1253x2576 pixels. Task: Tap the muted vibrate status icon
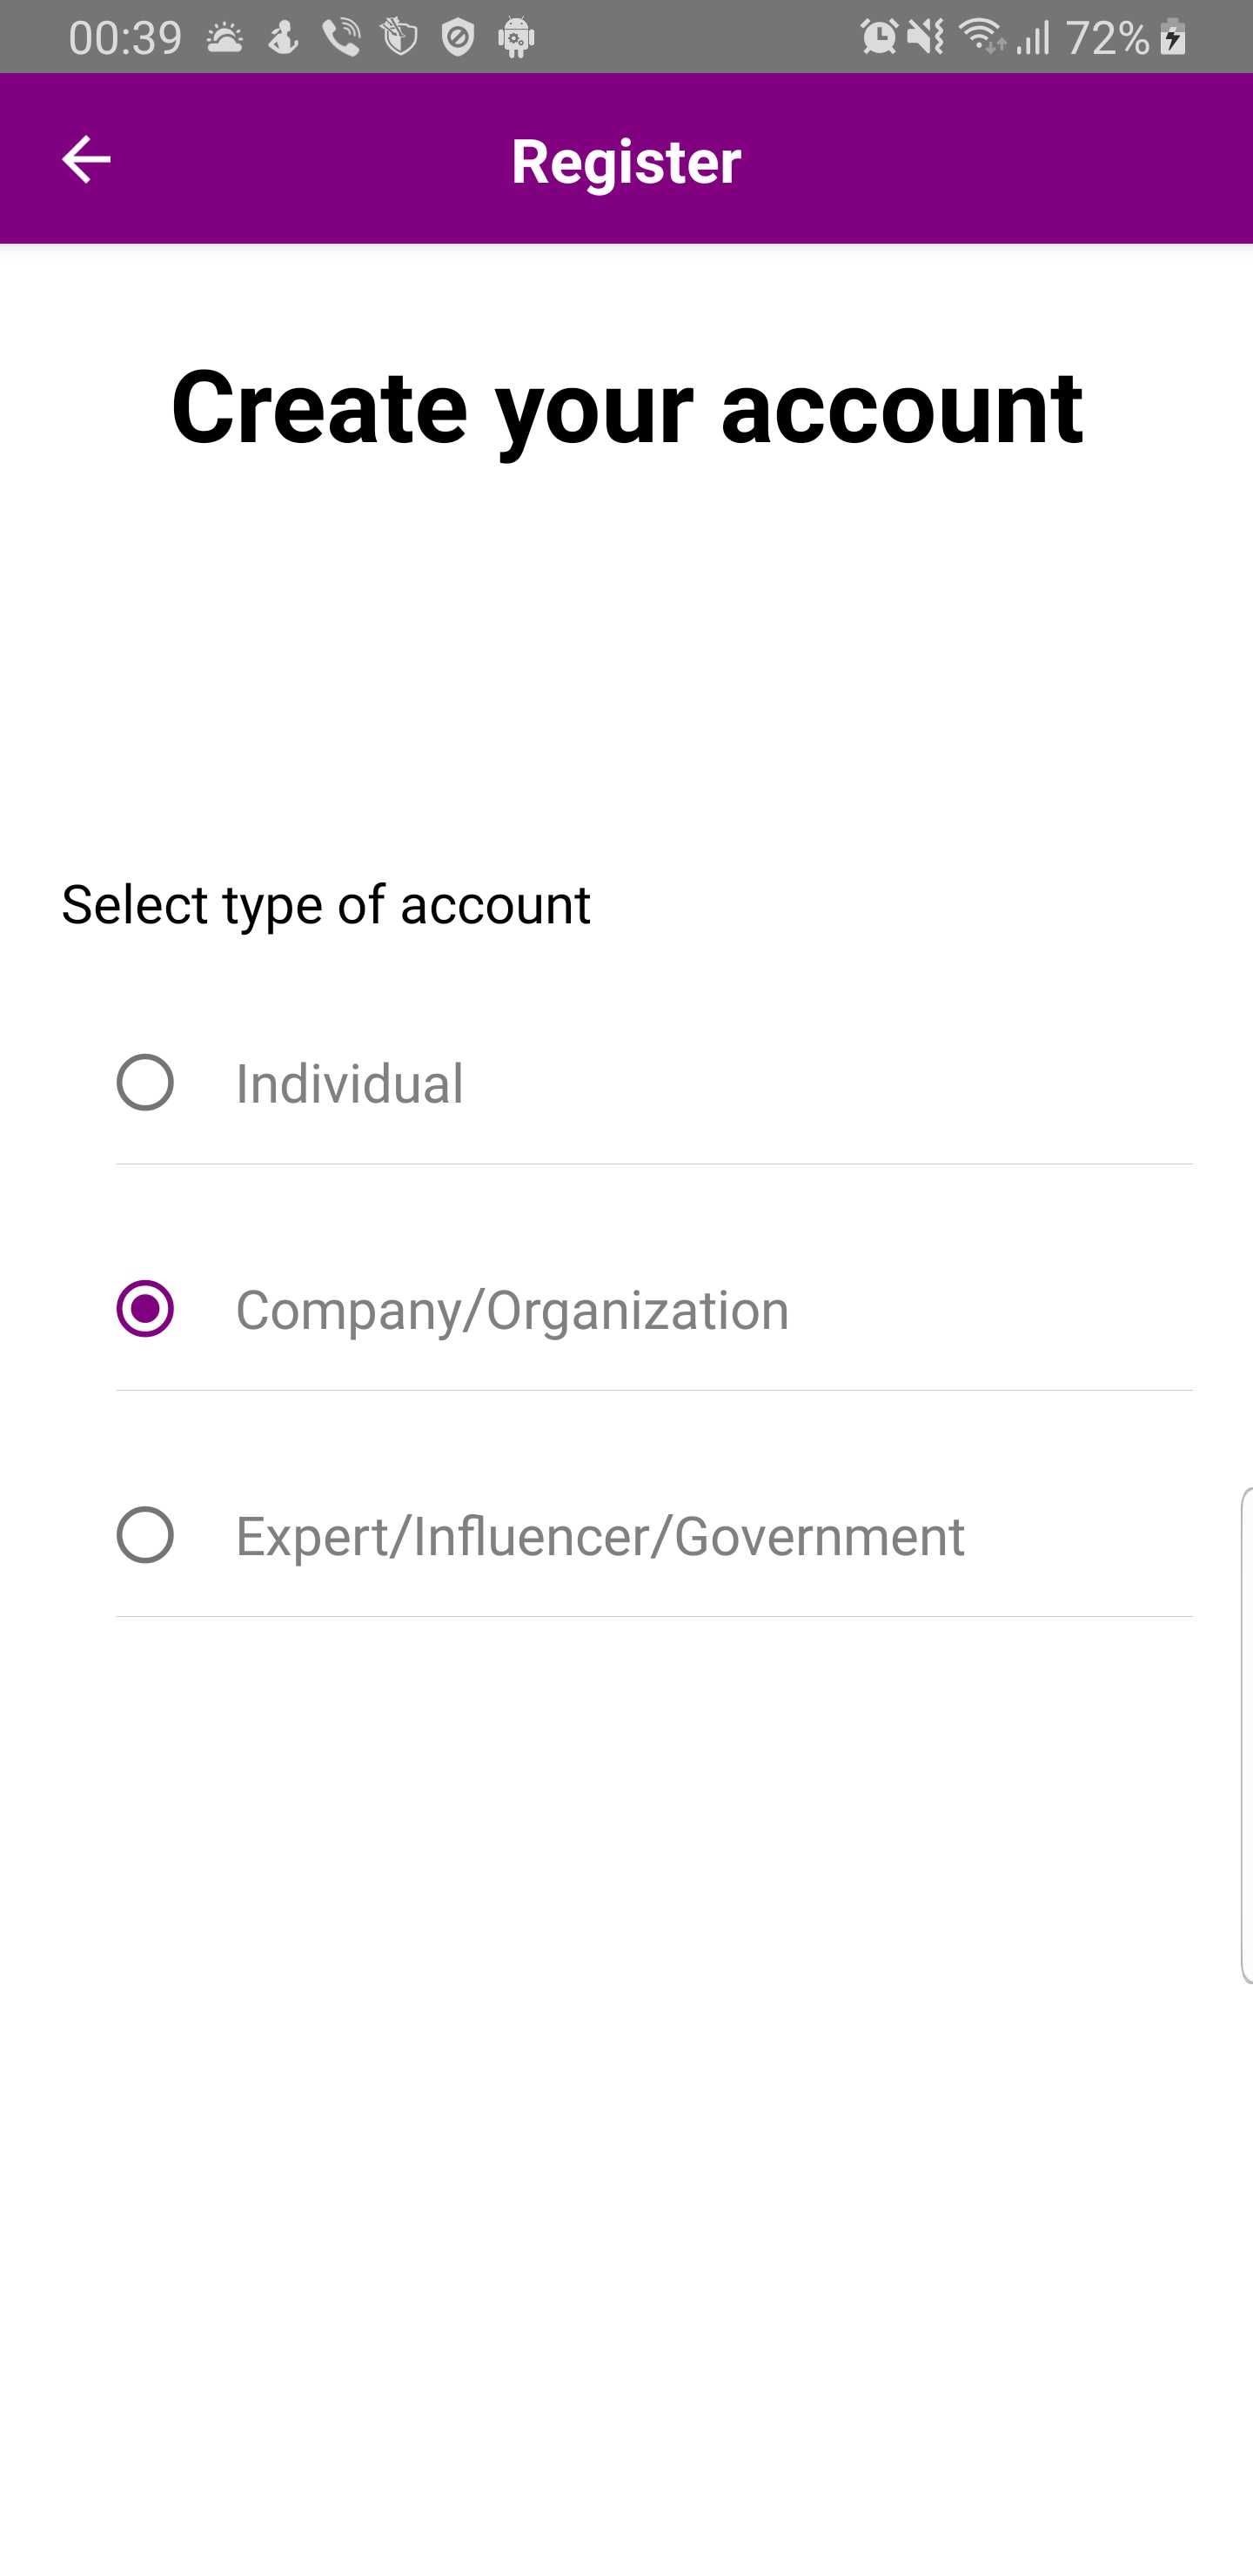click(926, 38)
